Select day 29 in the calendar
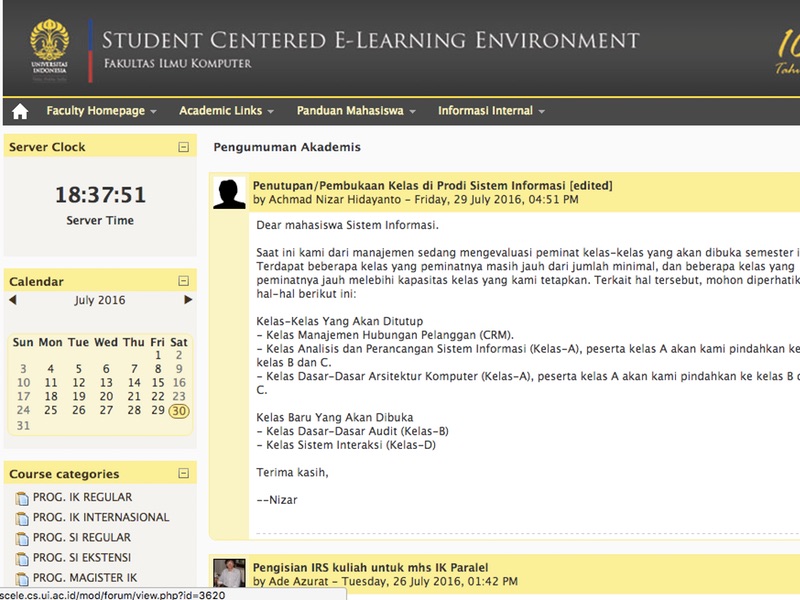 [158, 410]
